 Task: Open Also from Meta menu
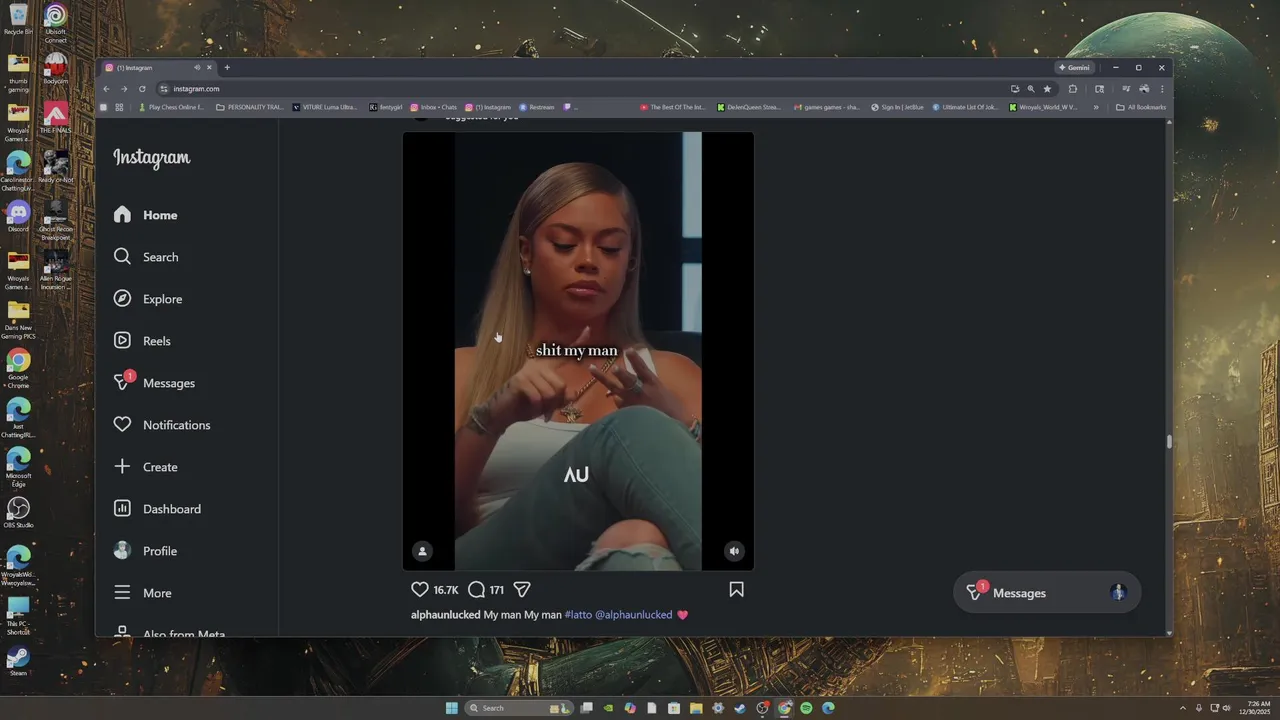tap(170, 633)
